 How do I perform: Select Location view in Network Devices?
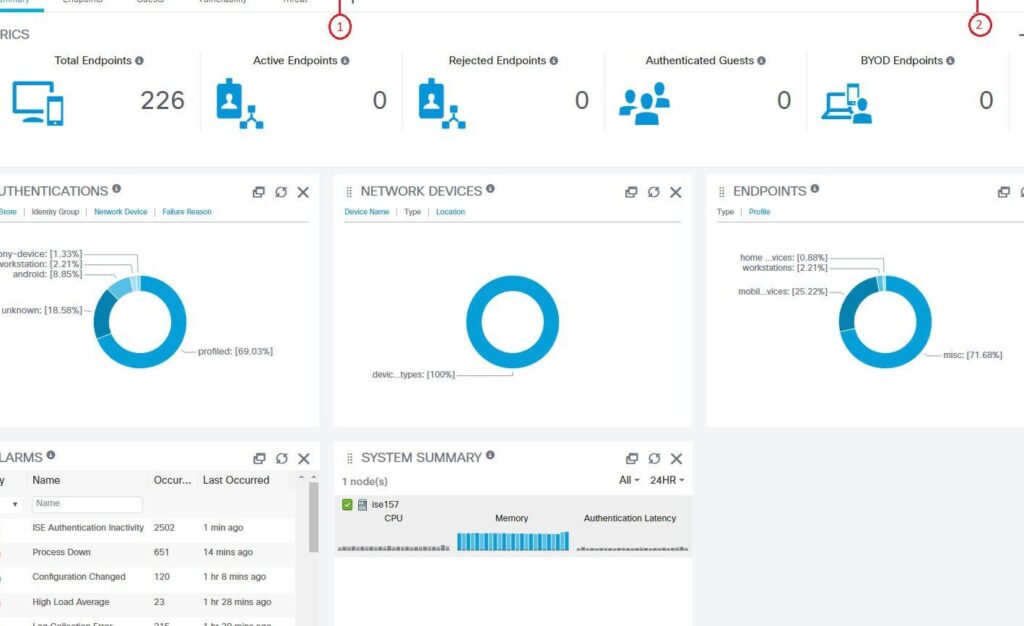click(x=450, y=212)
